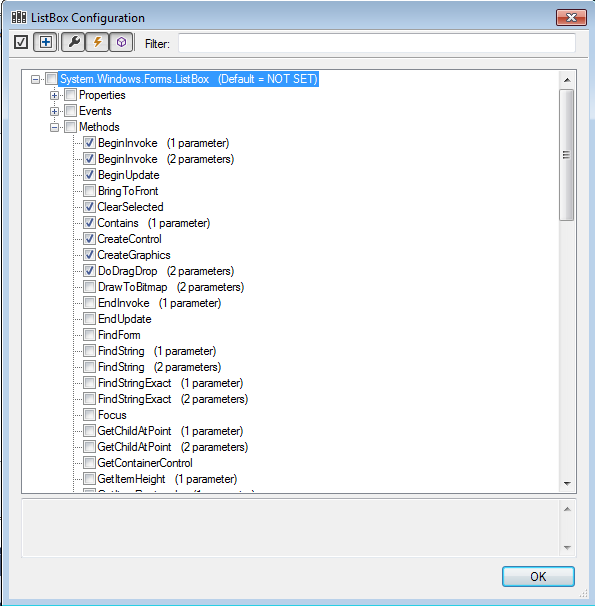This screenshot has height=606, width=595.
Task: Expand the Properties tree node
Action: [x=54, y=95]
